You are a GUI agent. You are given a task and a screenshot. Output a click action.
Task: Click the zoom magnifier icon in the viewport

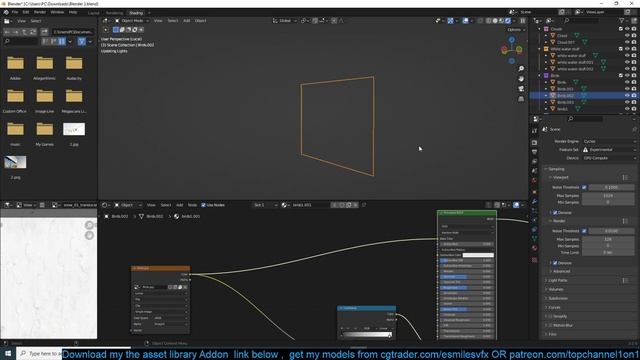521,69
